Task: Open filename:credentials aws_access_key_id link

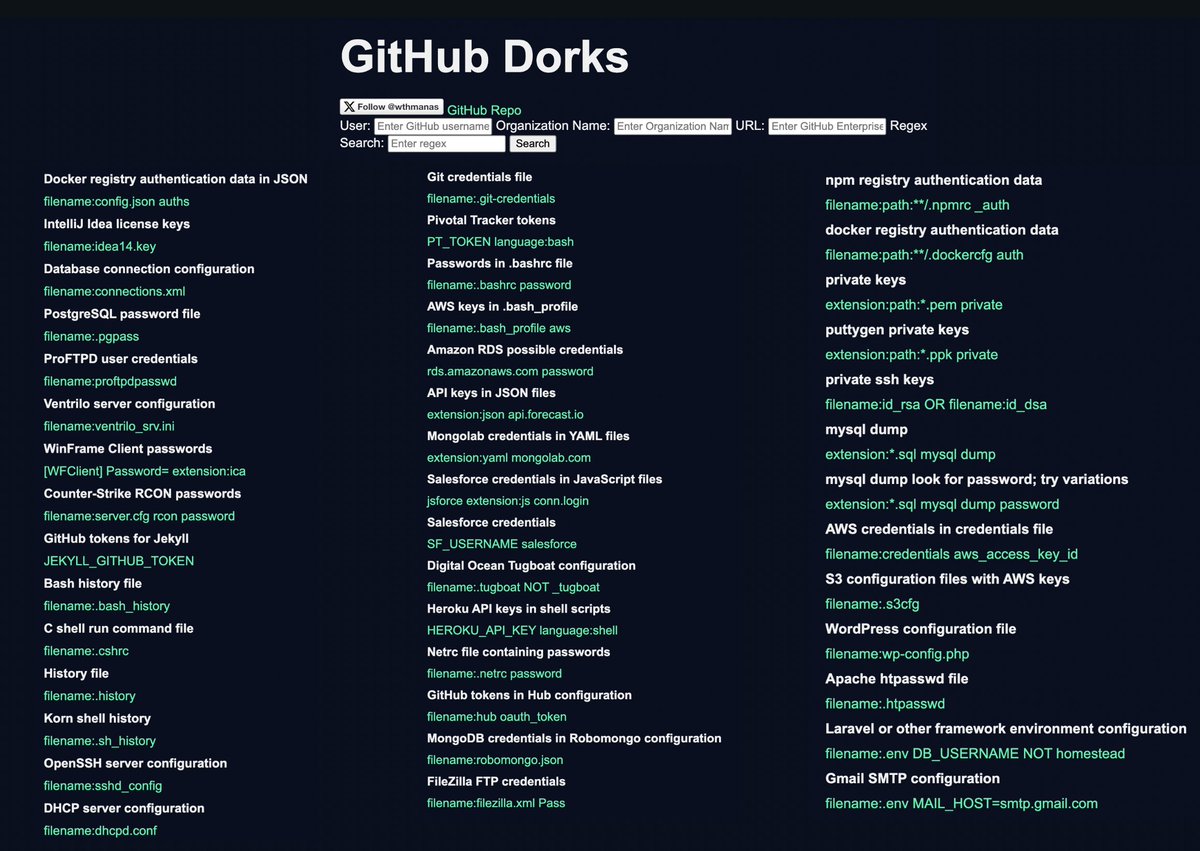Action: [x=951, y=554]
